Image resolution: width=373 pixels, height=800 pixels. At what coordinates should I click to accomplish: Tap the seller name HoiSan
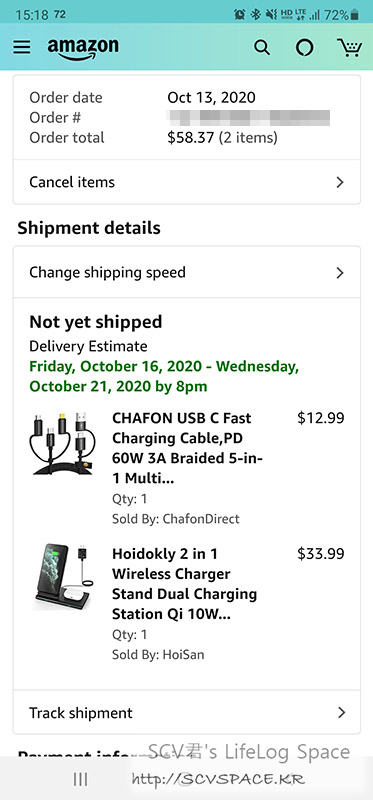tap(183, 655)
